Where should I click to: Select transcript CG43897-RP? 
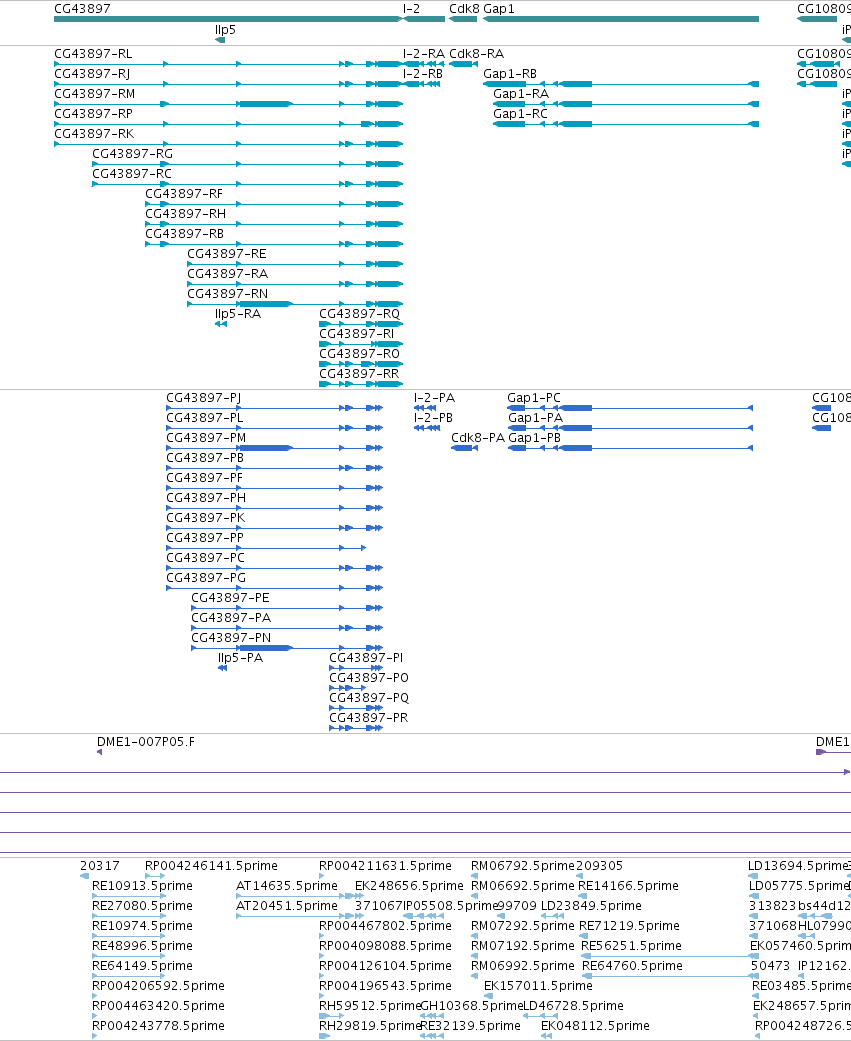[228, 124]
